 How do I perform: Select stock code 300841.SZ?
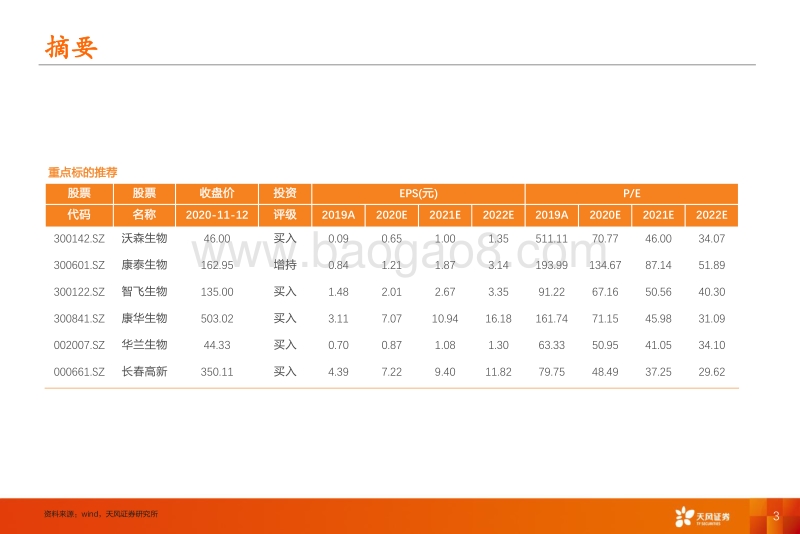[x=79, y=319]
